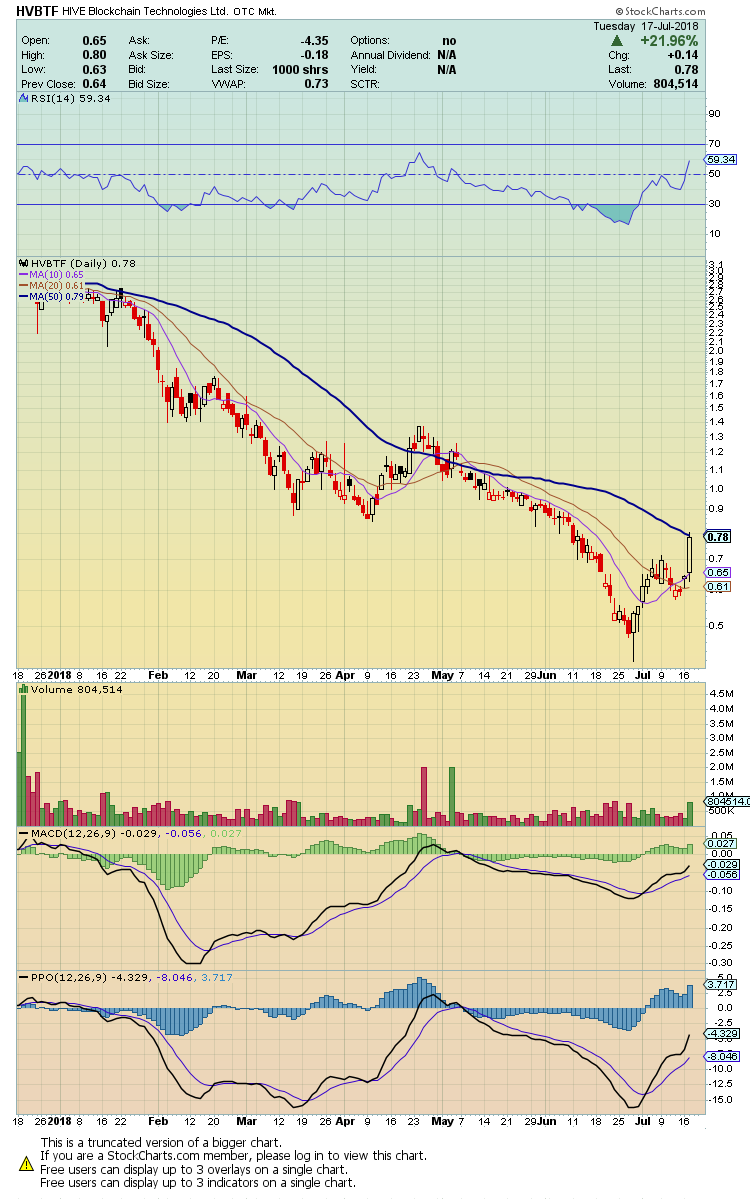This screenshot has height=1200, width=750.
Task: Click the 'MA(20) 0.61' legend entry
Action: (55, 285)
